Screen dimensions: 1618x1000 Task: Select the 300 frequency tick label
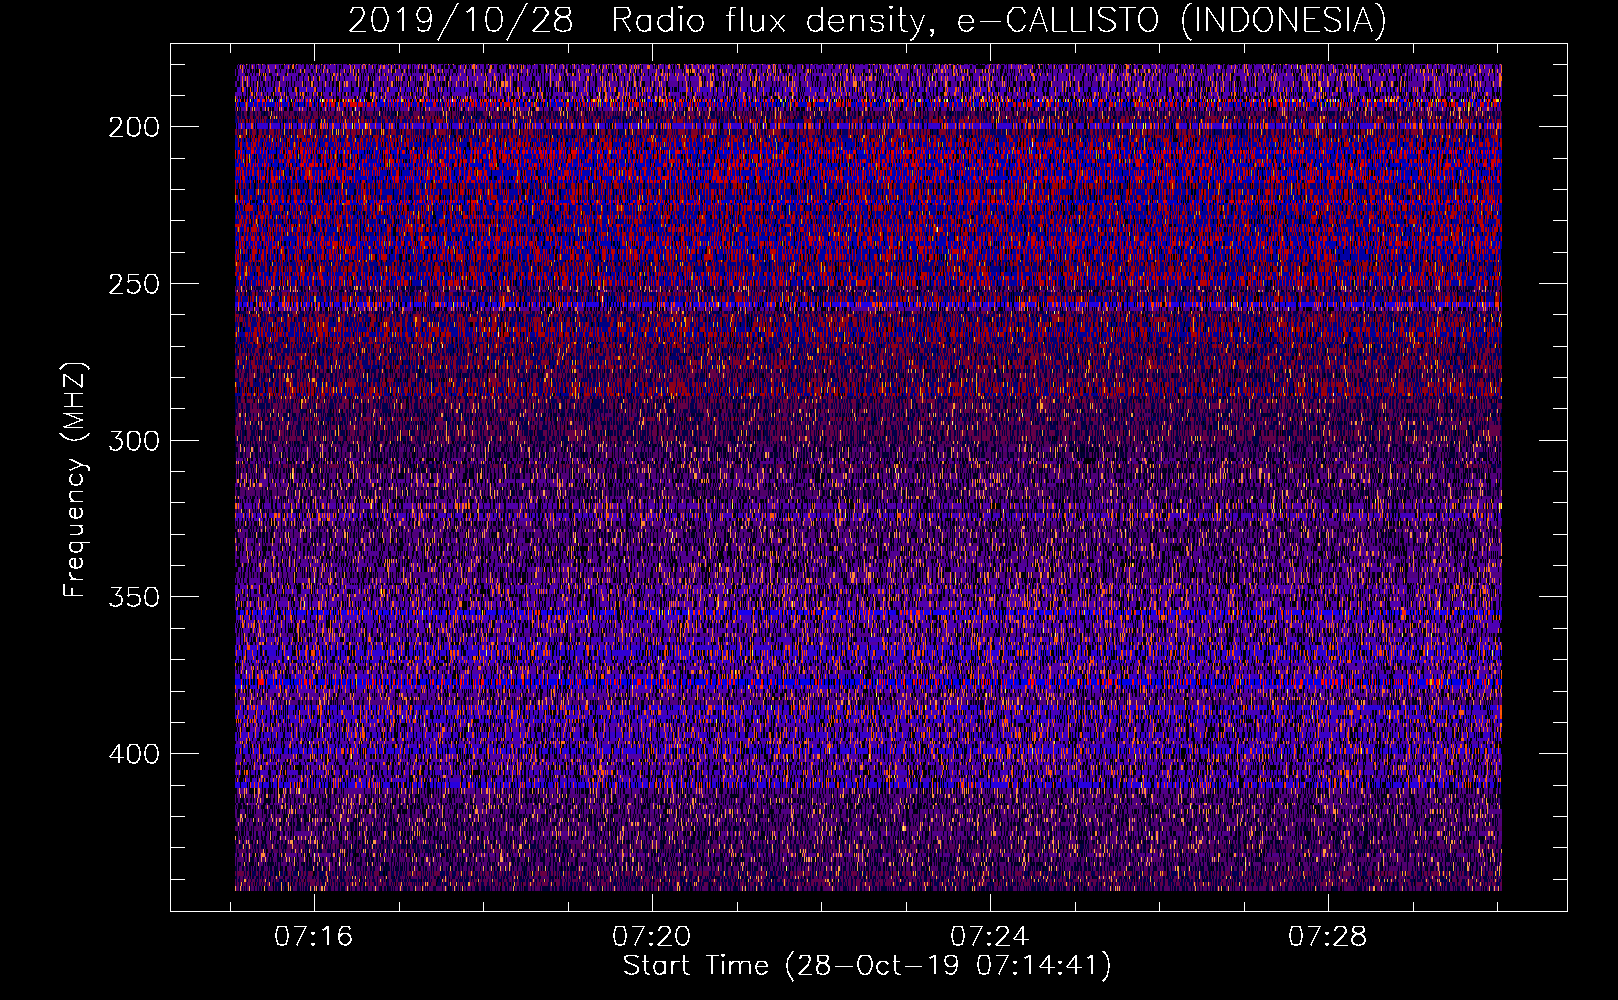pyautogui.click(x=134, y=441)
